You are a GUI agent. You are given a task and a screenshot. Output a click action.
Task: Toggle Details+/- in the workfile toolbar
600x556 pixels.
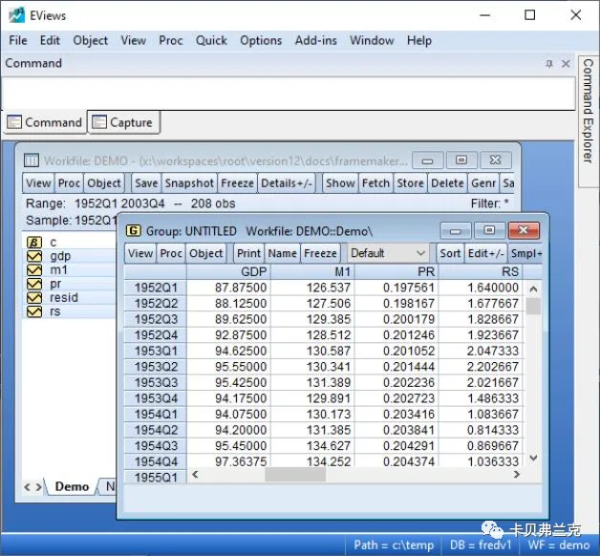287,183
